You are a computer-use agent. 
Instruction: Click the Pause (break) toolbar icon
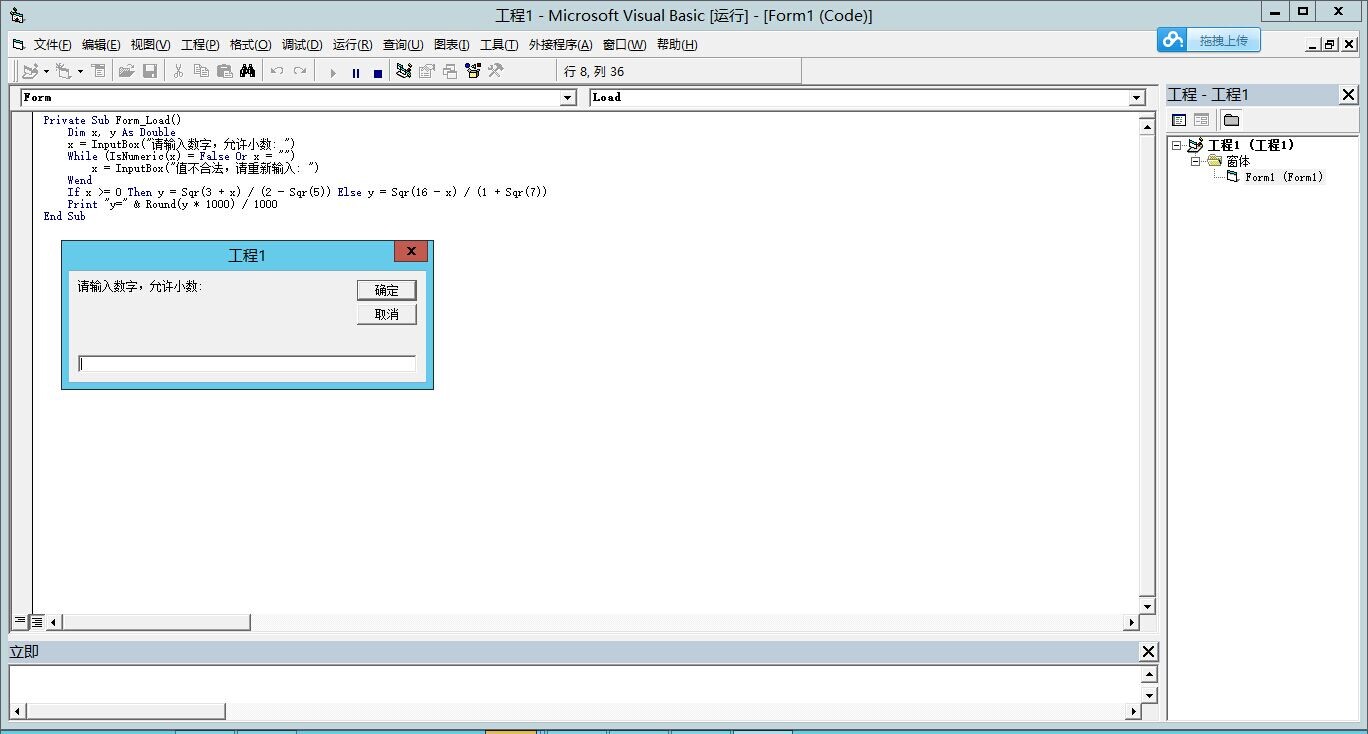tap(356, 72)
